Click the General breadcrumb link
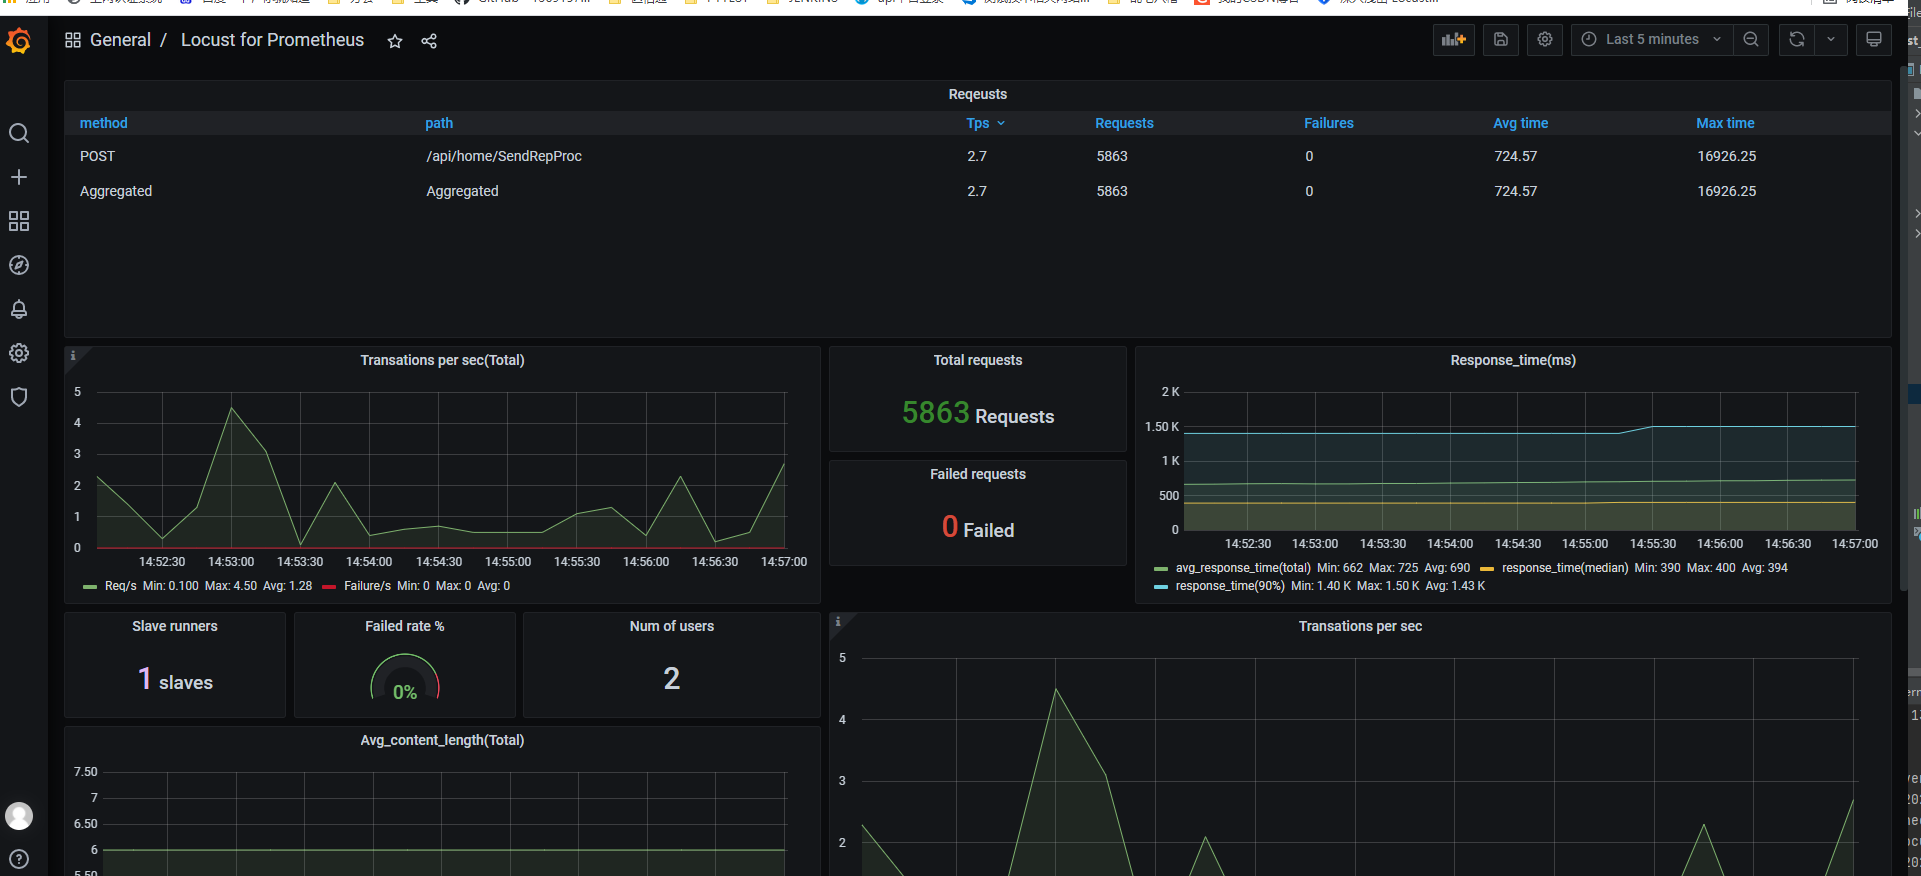The width and height of the screenshot is (1921, 876). [x=120, y=40]
